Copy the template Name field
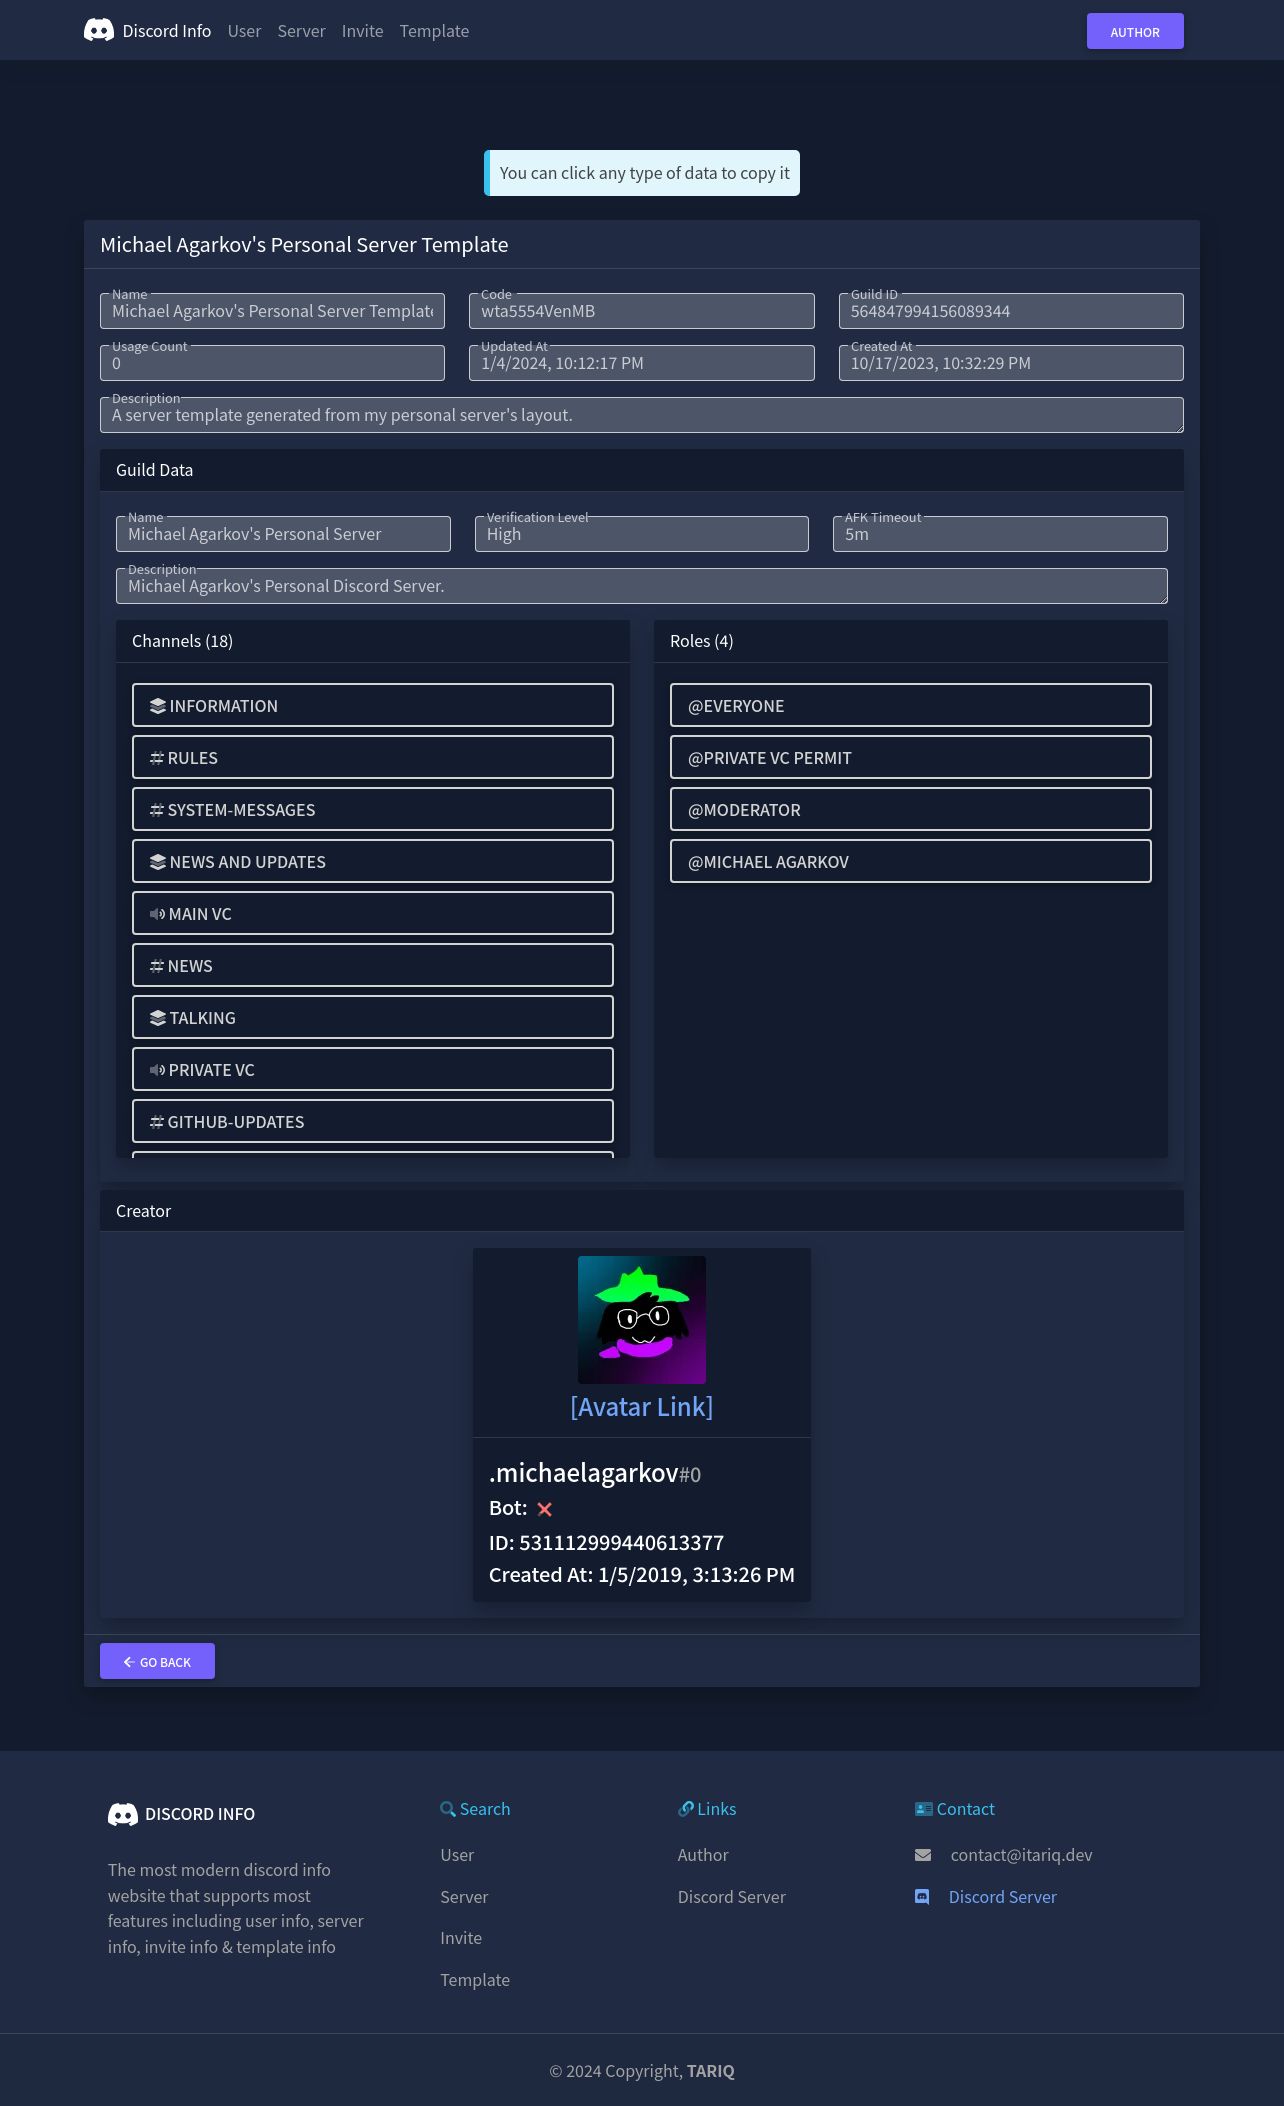The width and height of the screenshot is (1284, 2106). click(x=272, y=311)
